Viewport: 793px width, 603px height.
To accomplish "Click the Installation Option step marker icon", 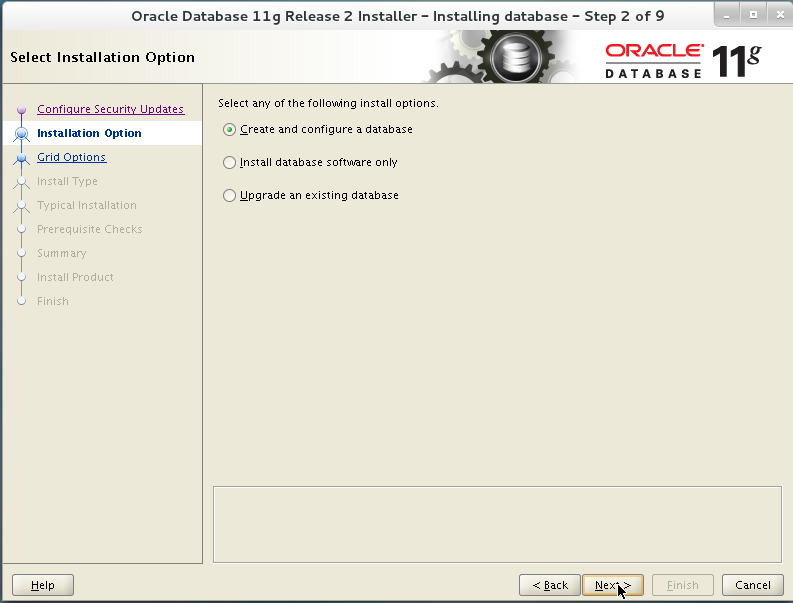I will (21, 134).
